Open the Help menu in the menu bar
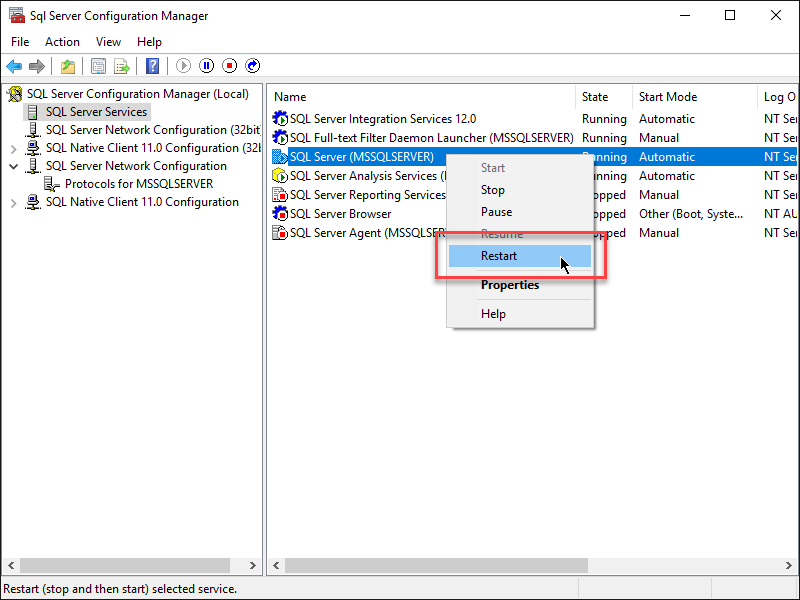The width and height of the screenshot is (800, 600). [149, 42]
